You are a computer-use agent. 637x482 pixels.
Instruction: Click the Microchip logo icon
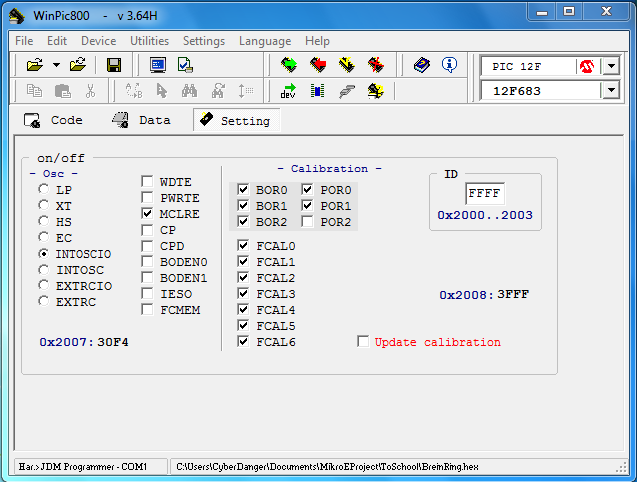pyautogui.click(x=587, y=66)
